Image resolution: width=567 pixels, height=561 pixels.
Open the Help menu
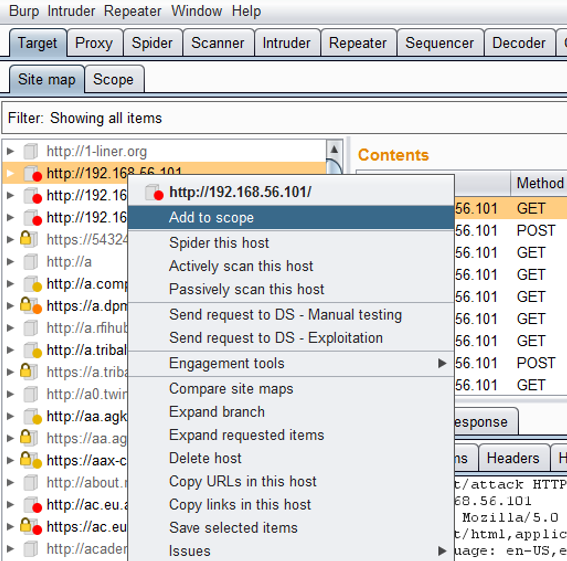[246, 11]
